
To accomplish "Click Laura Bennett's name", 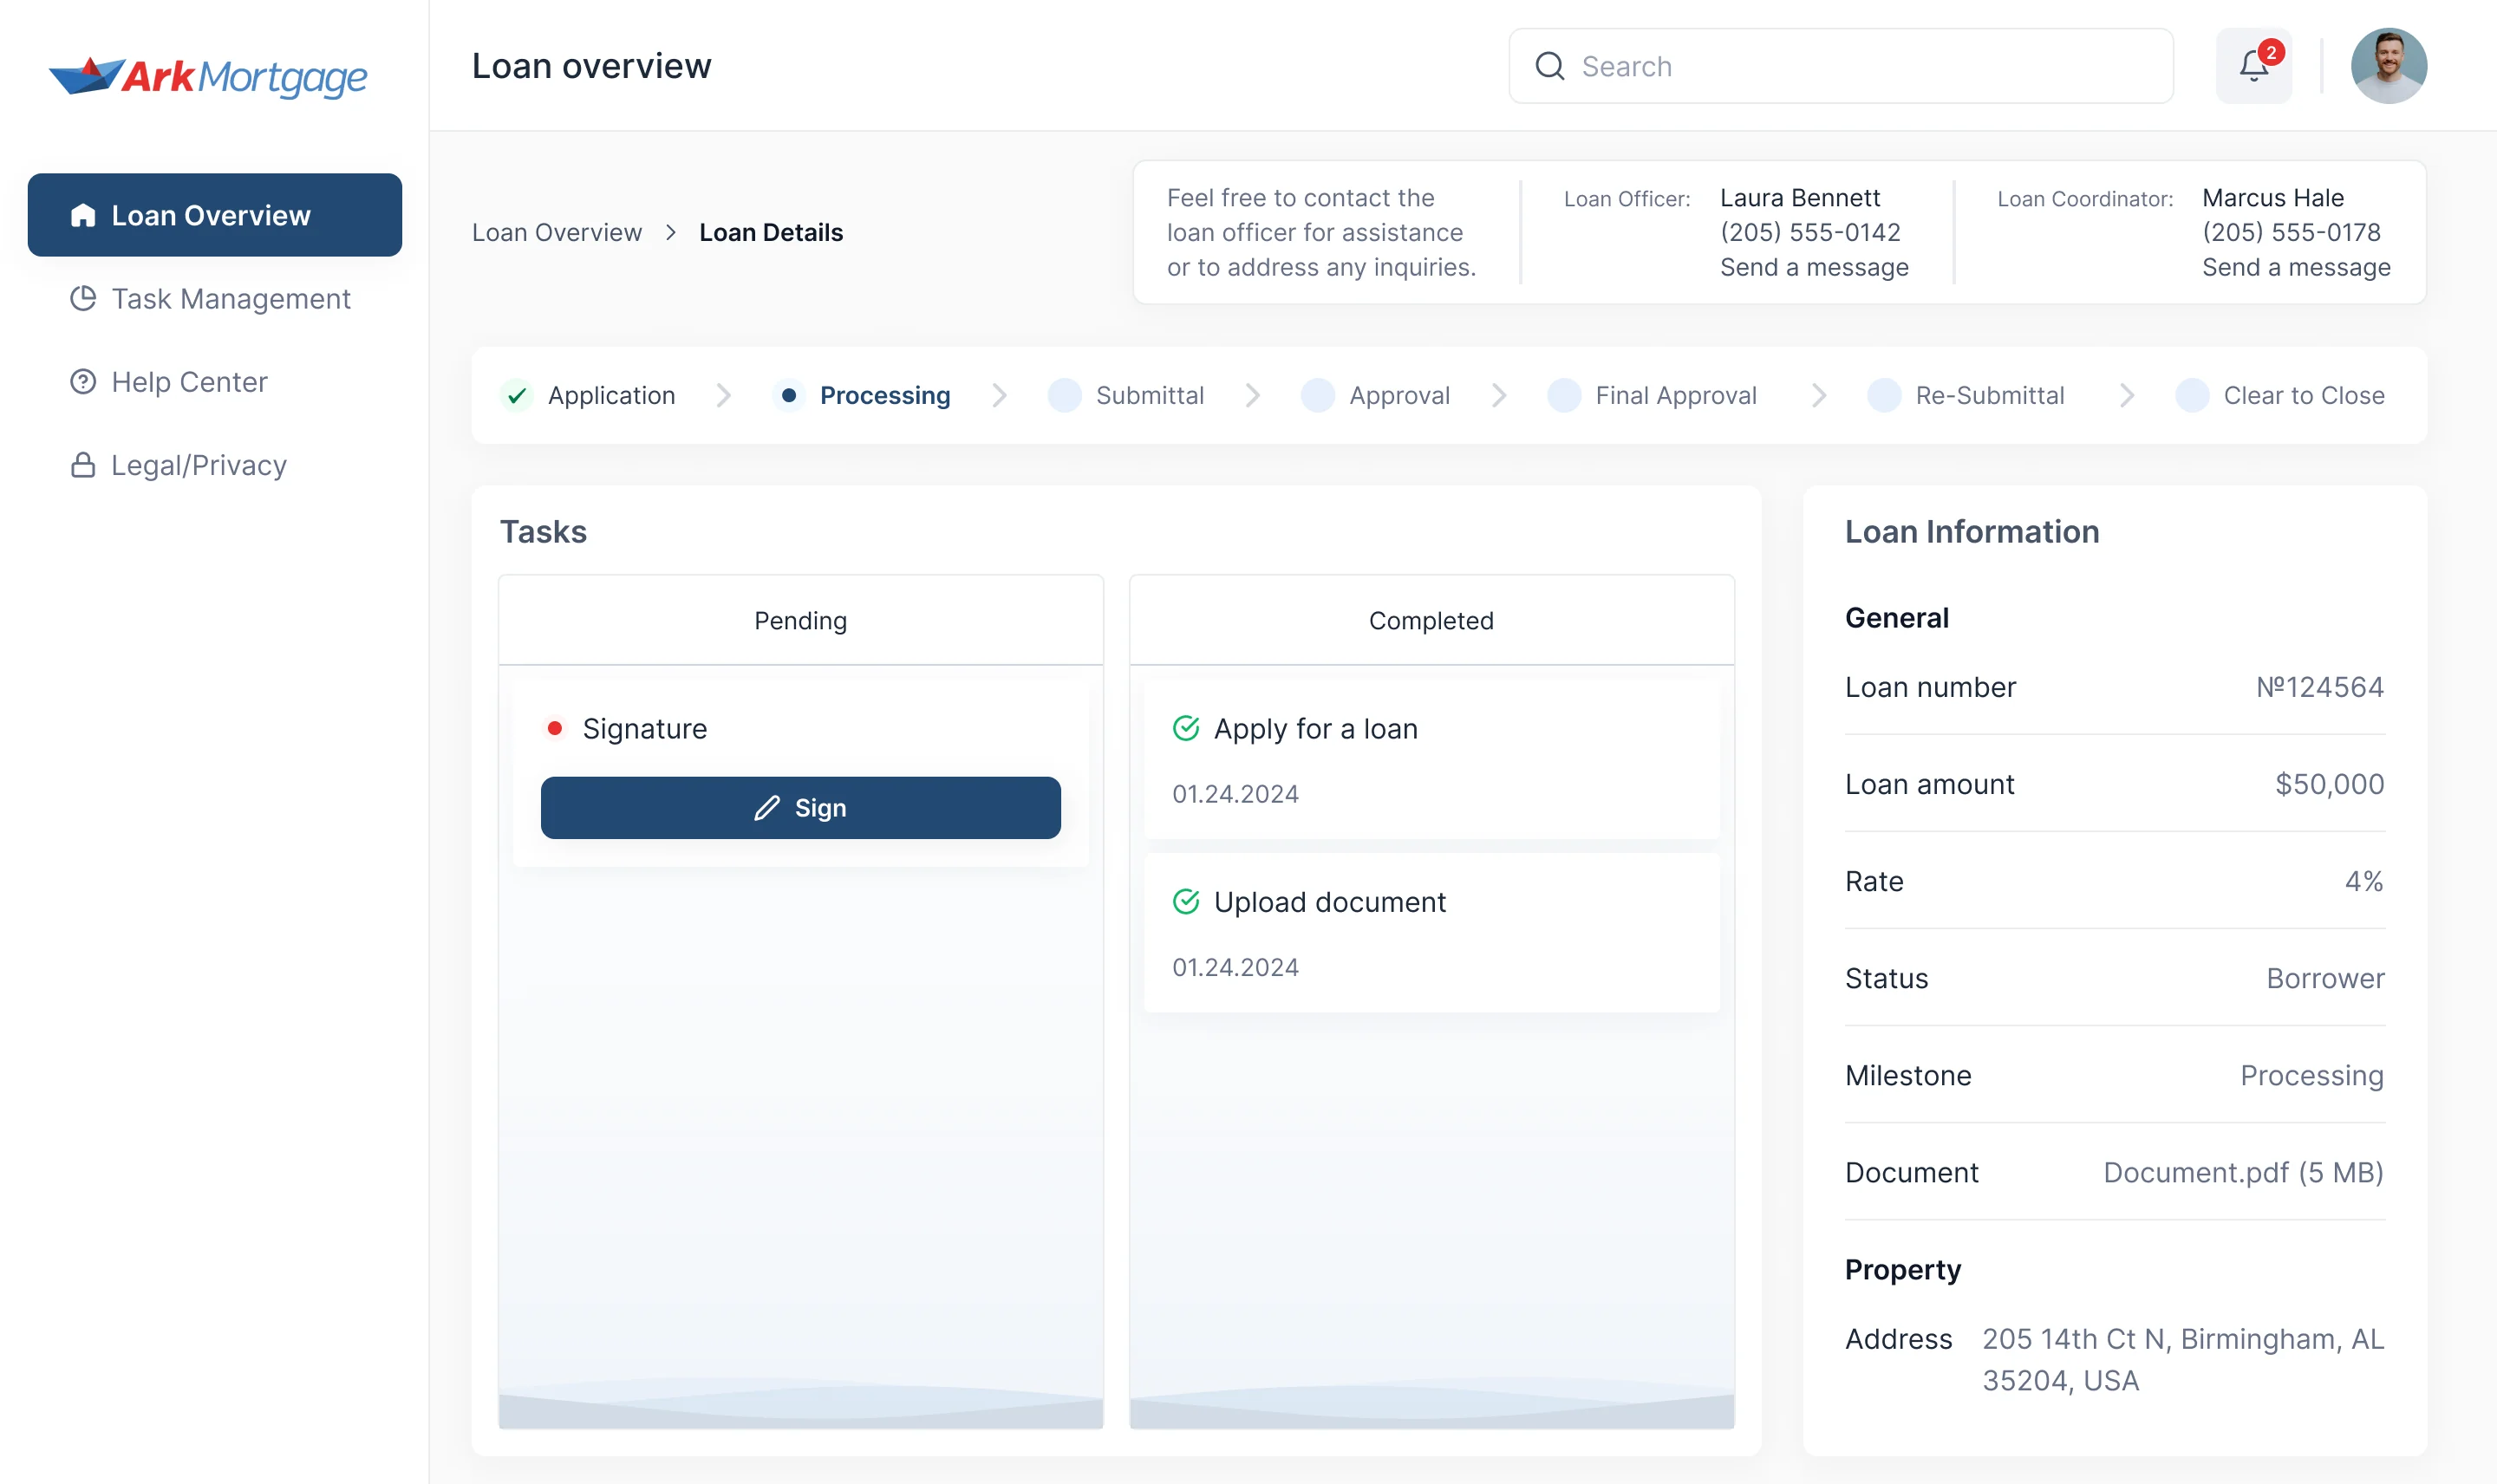I will tap(1799, 197).
